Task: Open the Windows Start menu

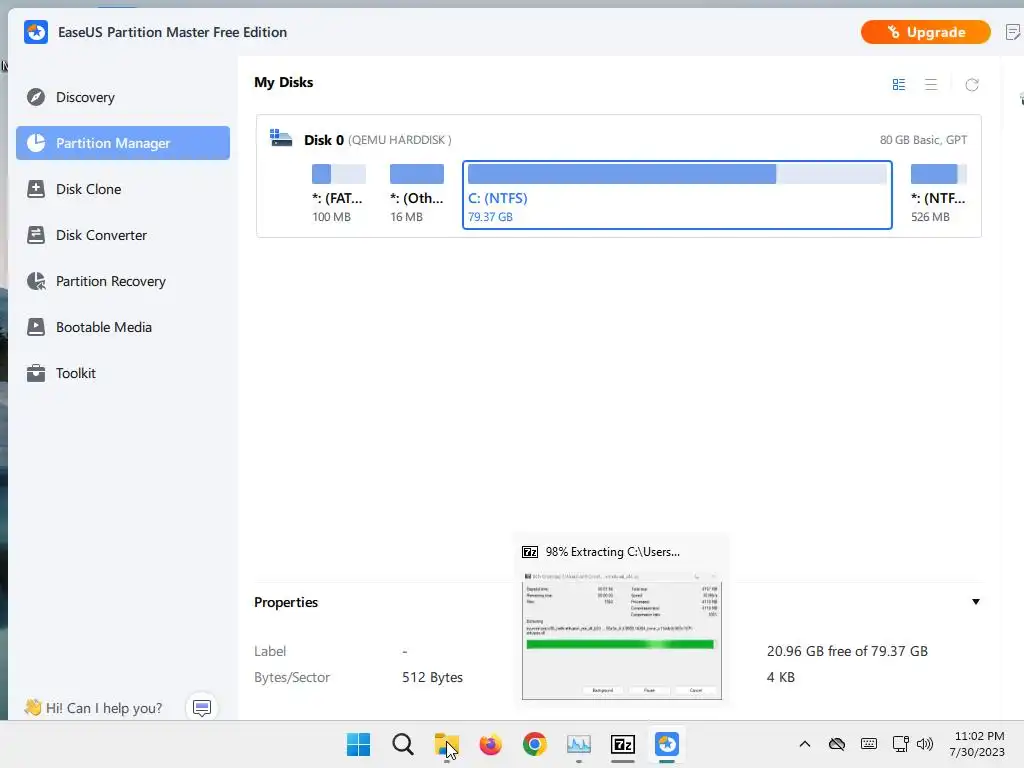Action: pyautogui.click(x=359, y=744)
